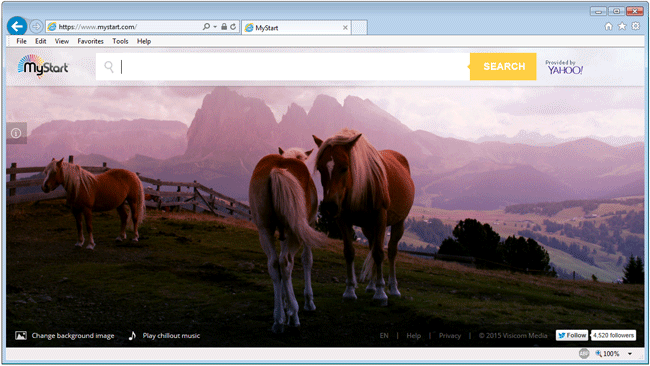Click the magnifier icon in the search box

click(109, 66)
